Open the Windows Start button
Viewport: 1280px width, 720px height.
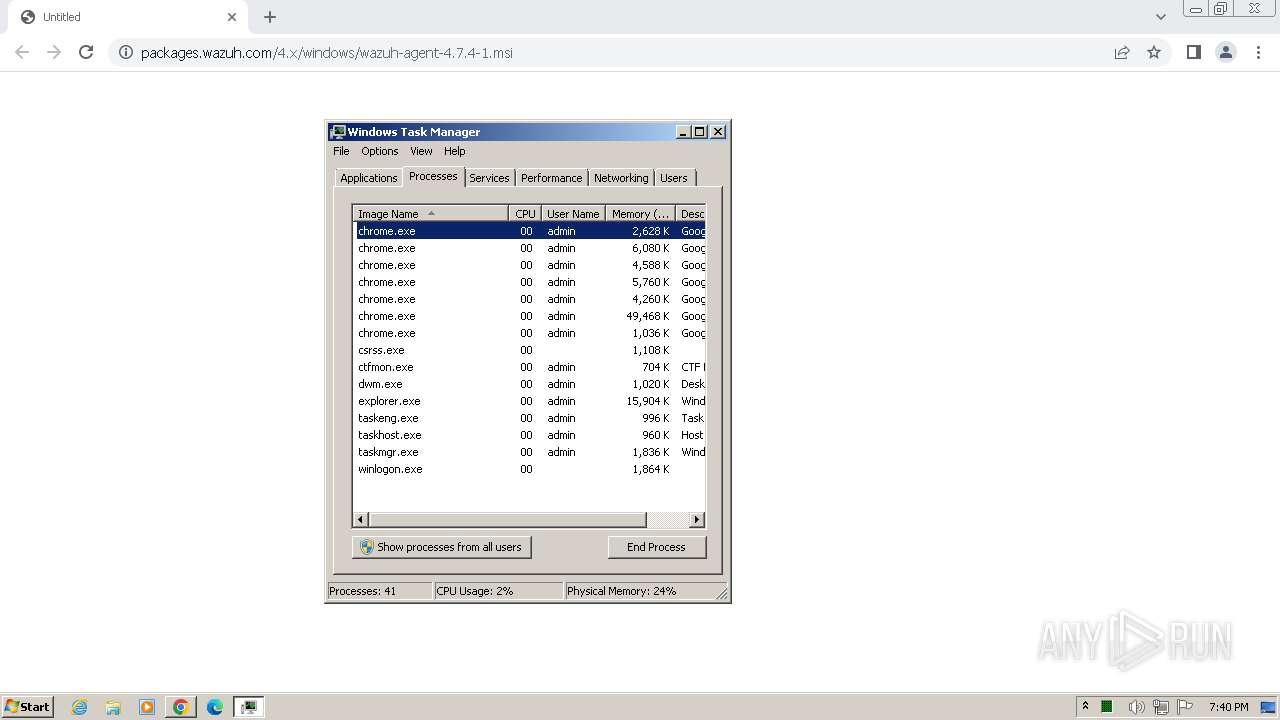[x=28, y=706]
